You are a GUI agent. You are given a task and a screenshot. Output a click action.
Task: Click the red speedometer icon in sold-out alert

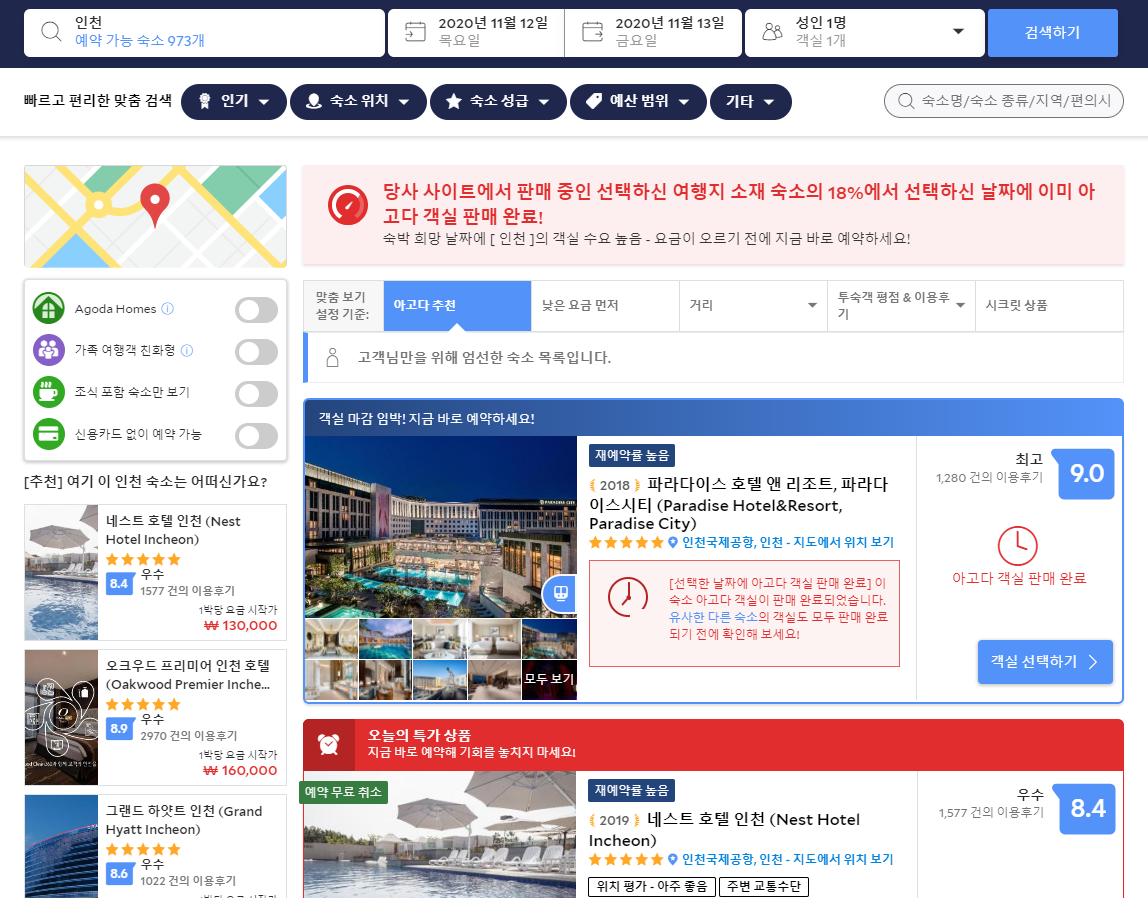pos(347,205)
